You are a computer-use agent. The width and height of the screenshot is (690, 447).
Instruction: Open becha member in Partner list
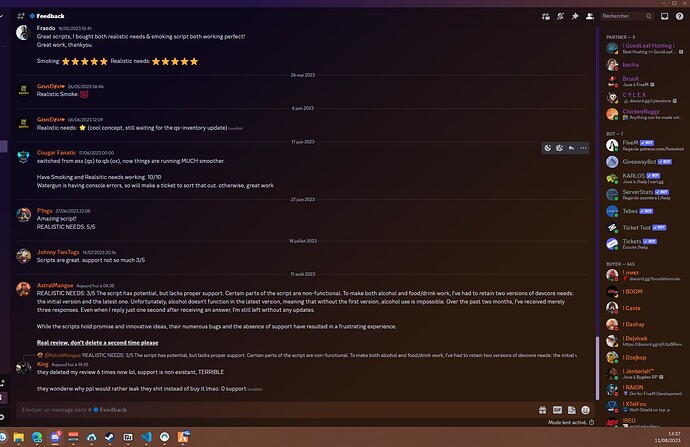(x=644, y=65)
